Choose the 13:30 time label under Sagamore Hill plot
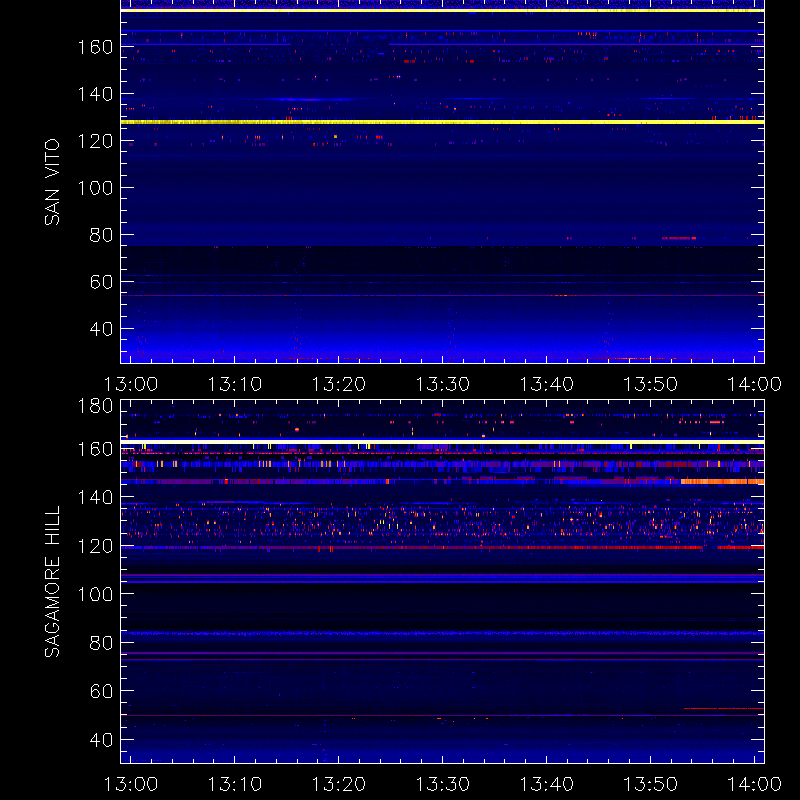This screenshot has width=800, height=800. [x=442, y=784]
